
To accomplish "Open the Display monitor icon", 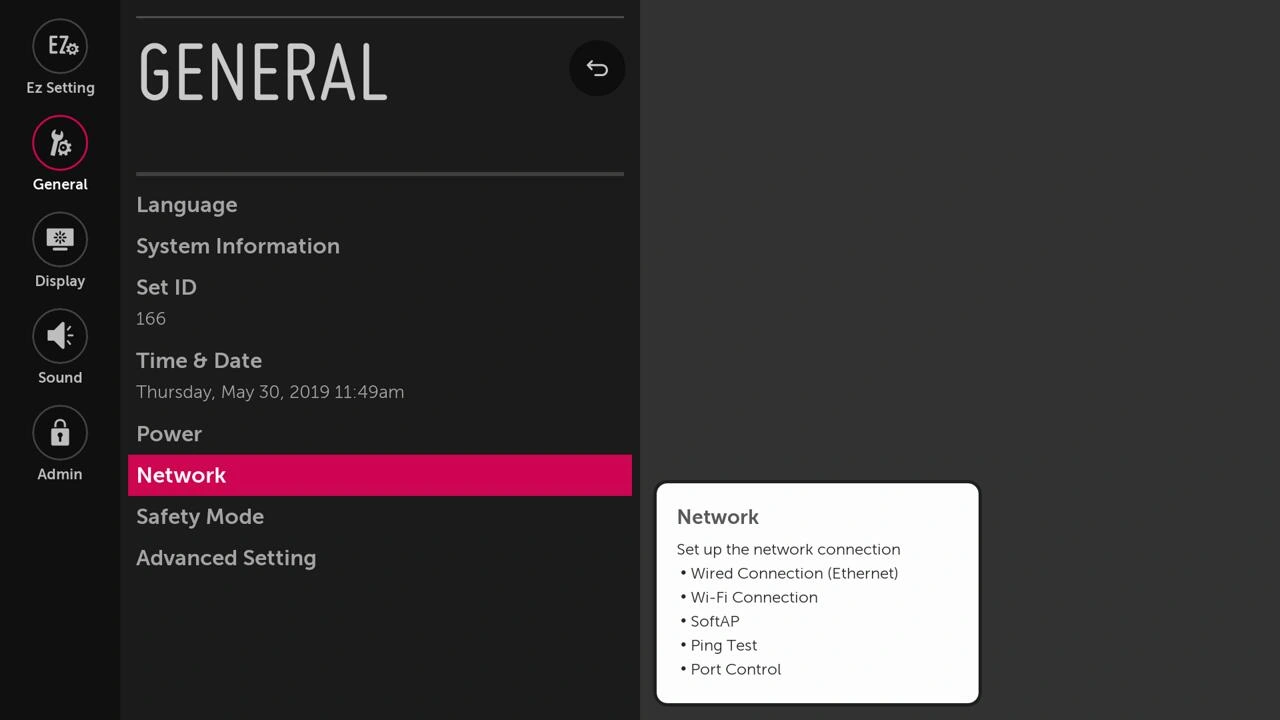I will 60,239.
